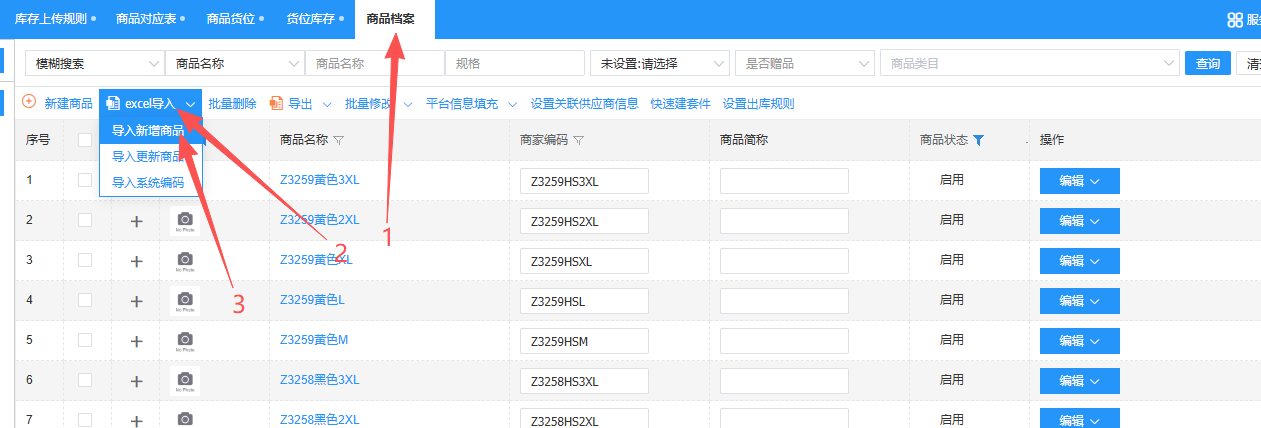Check the checkbox for row 3
The height and width of the screenshot is (428, 1261).
tap(85, 260)
